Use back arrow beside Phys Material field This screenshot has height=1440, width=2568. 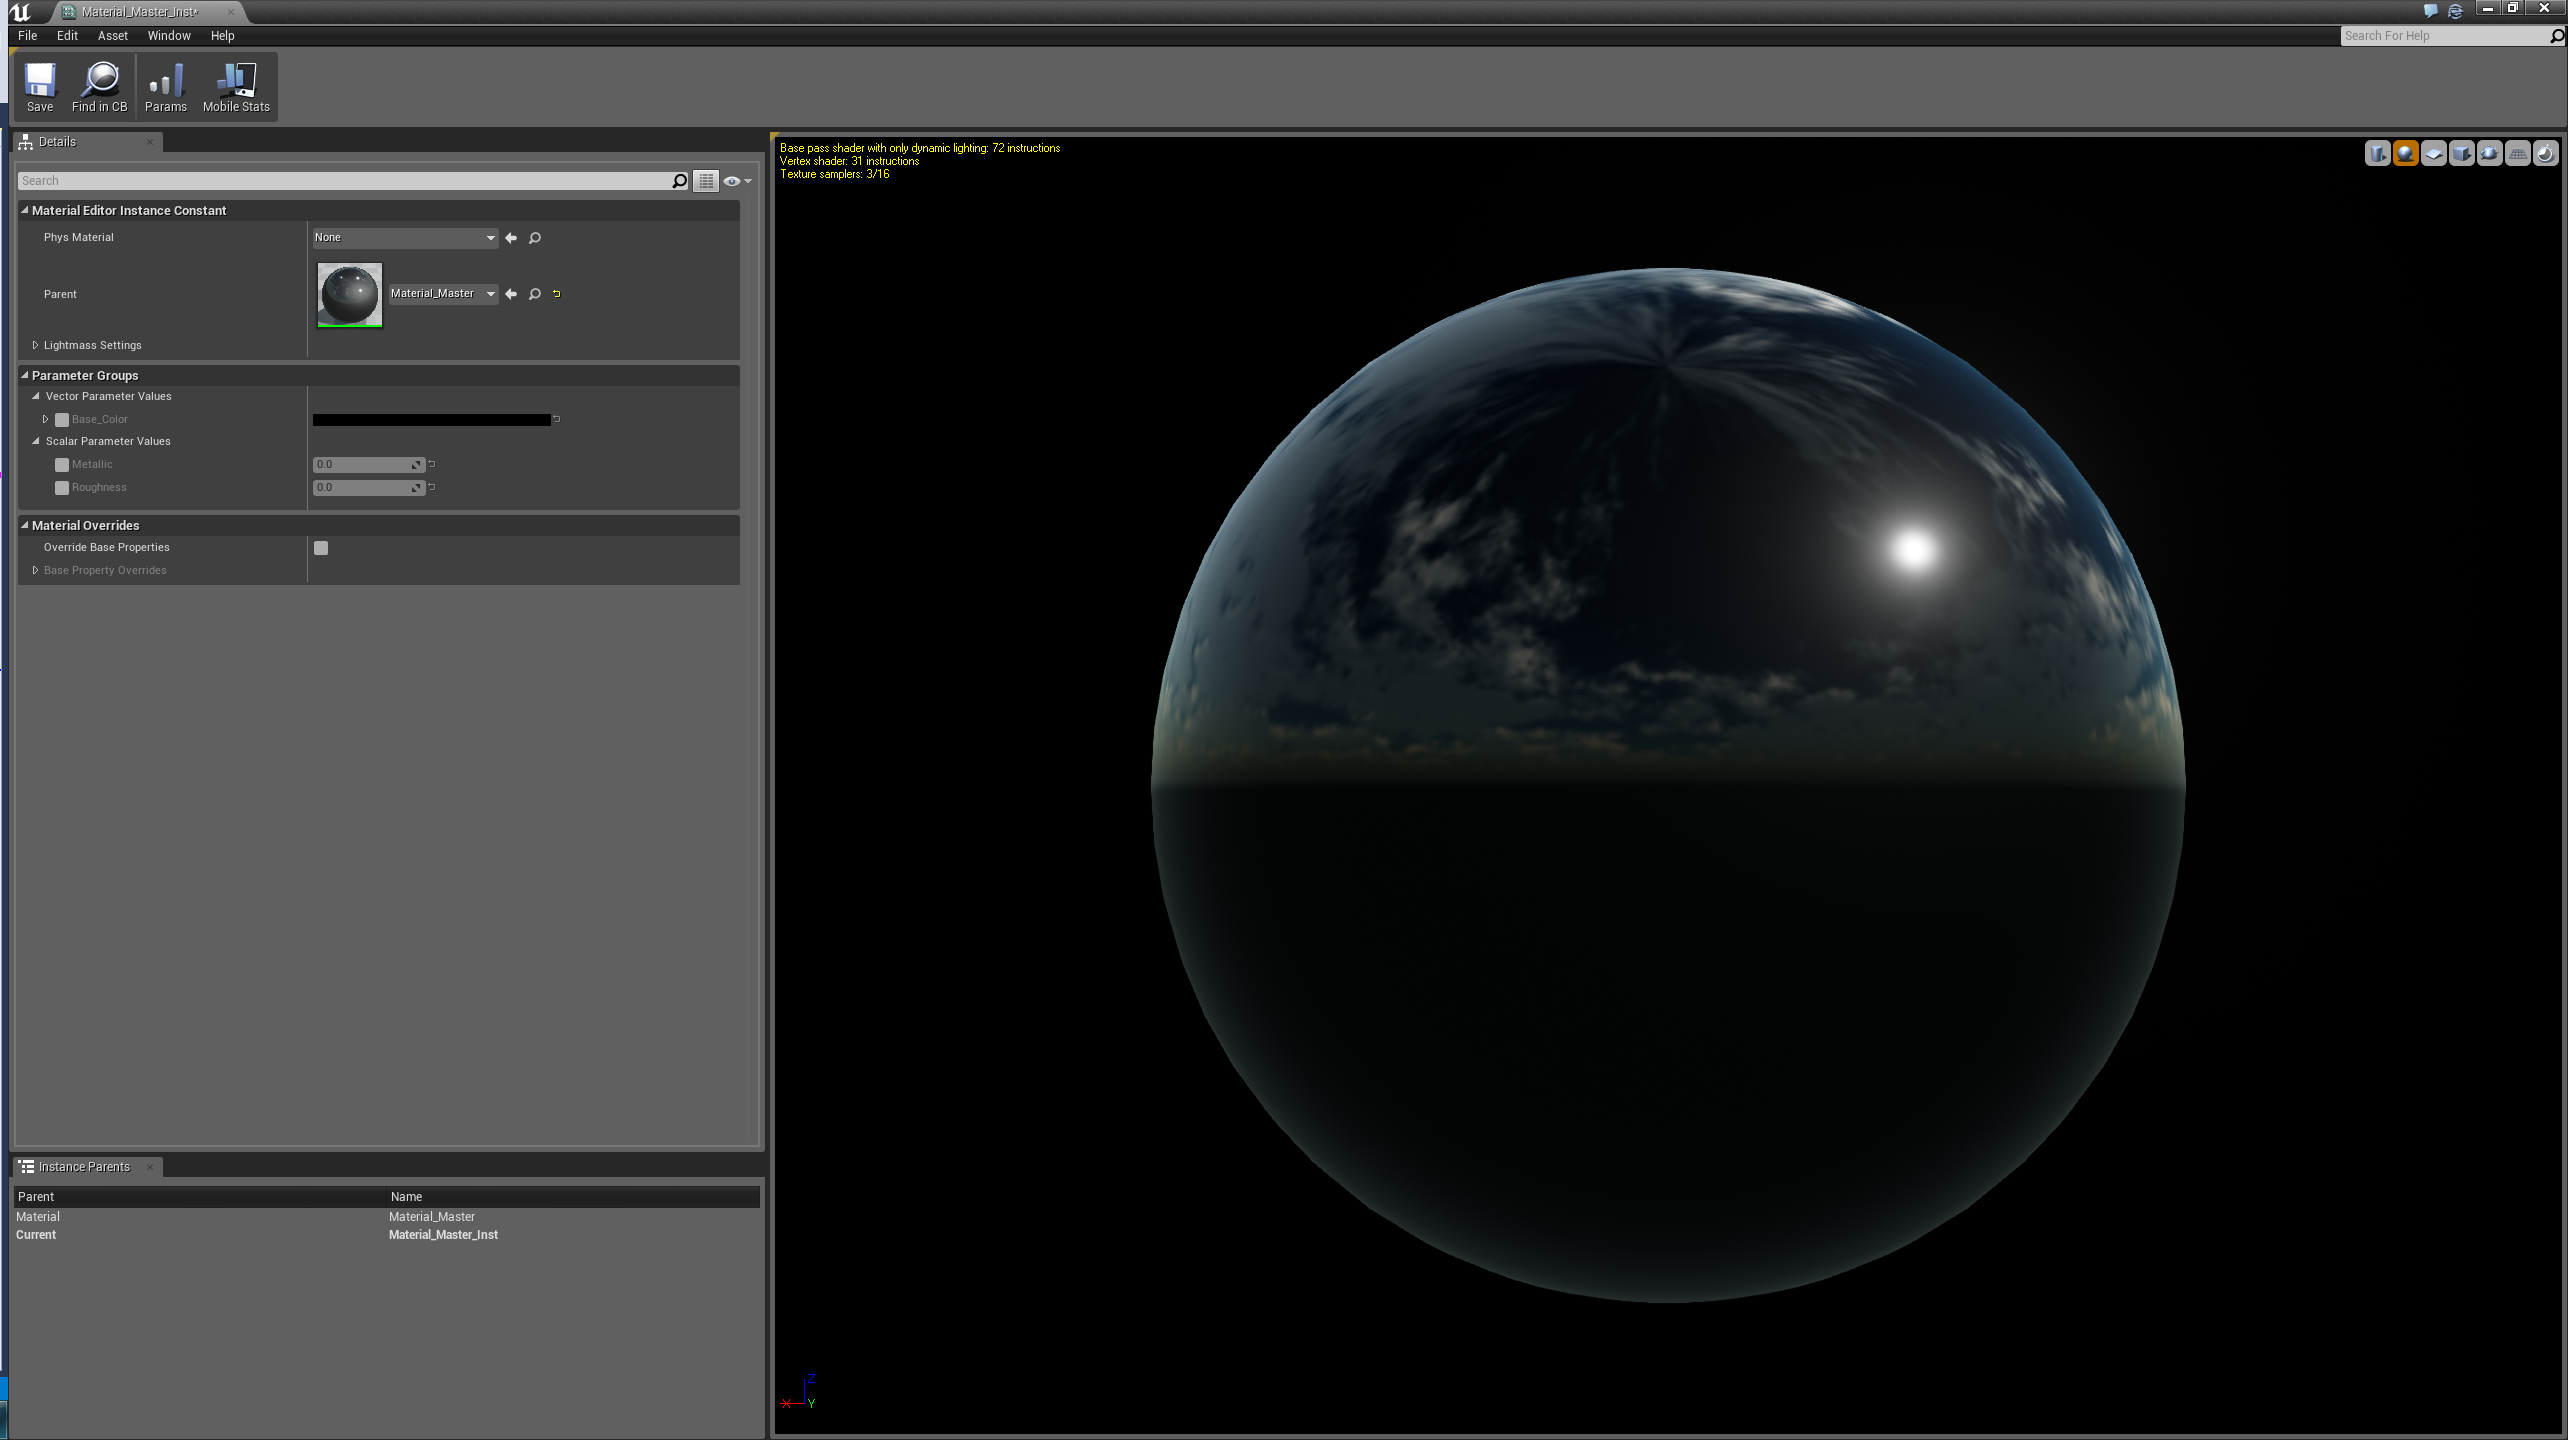point(511,237)
